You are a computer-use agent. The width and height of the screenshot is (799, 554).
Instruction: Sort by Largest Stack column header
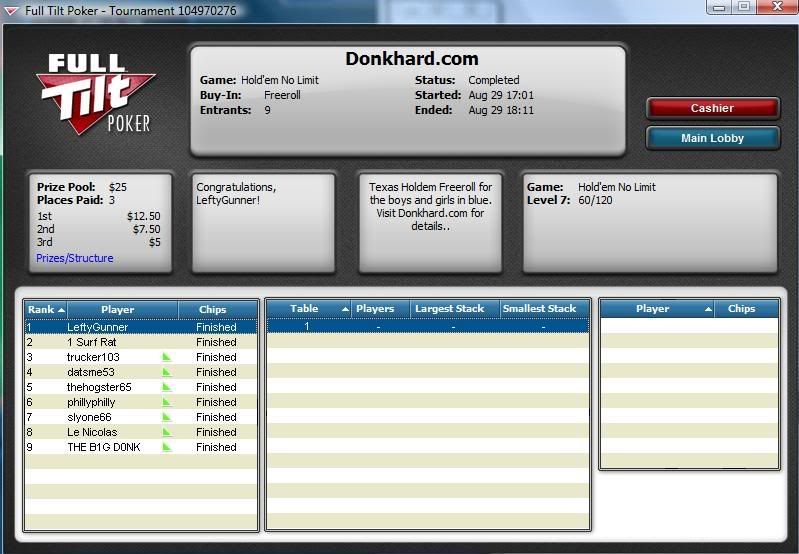(x=455, y=308)
